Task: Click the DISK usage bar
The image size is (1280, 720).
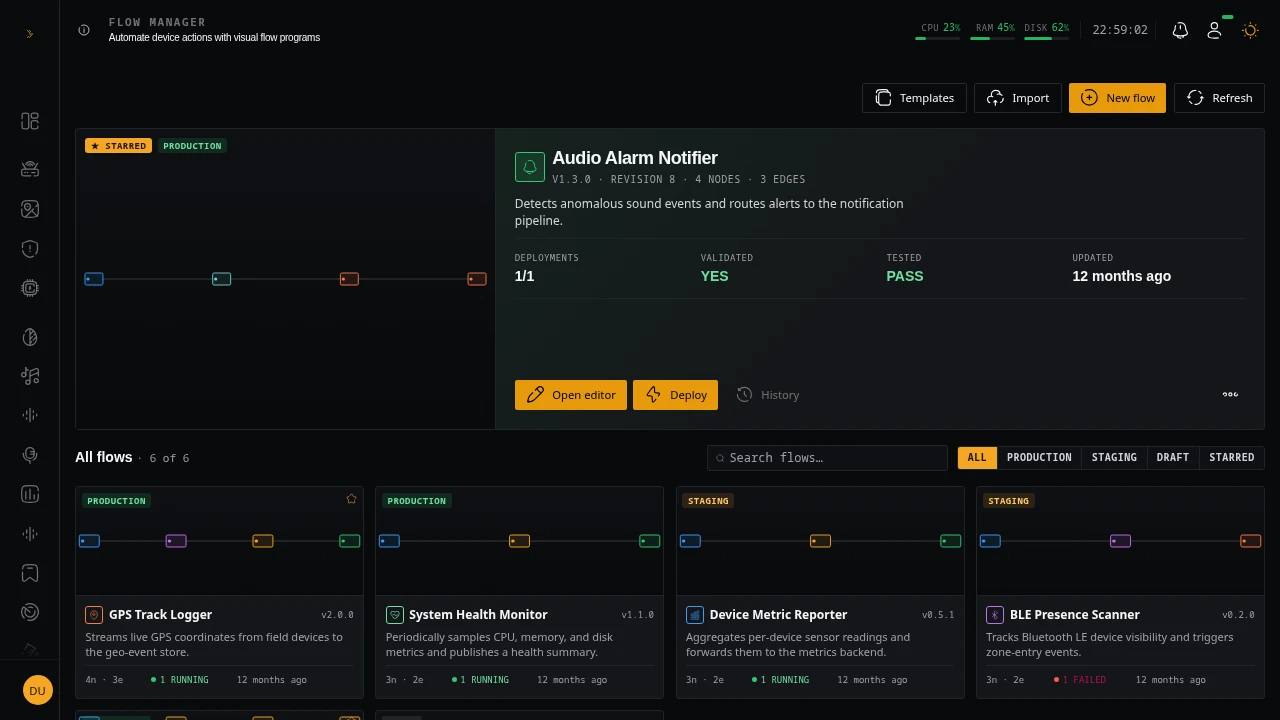Action: [1046, 38]
